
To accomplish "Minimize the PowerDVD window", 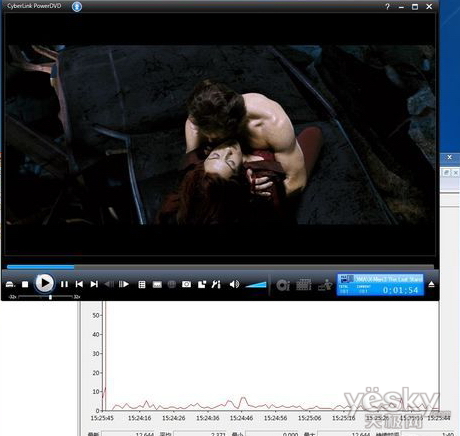I will [401, 7].
